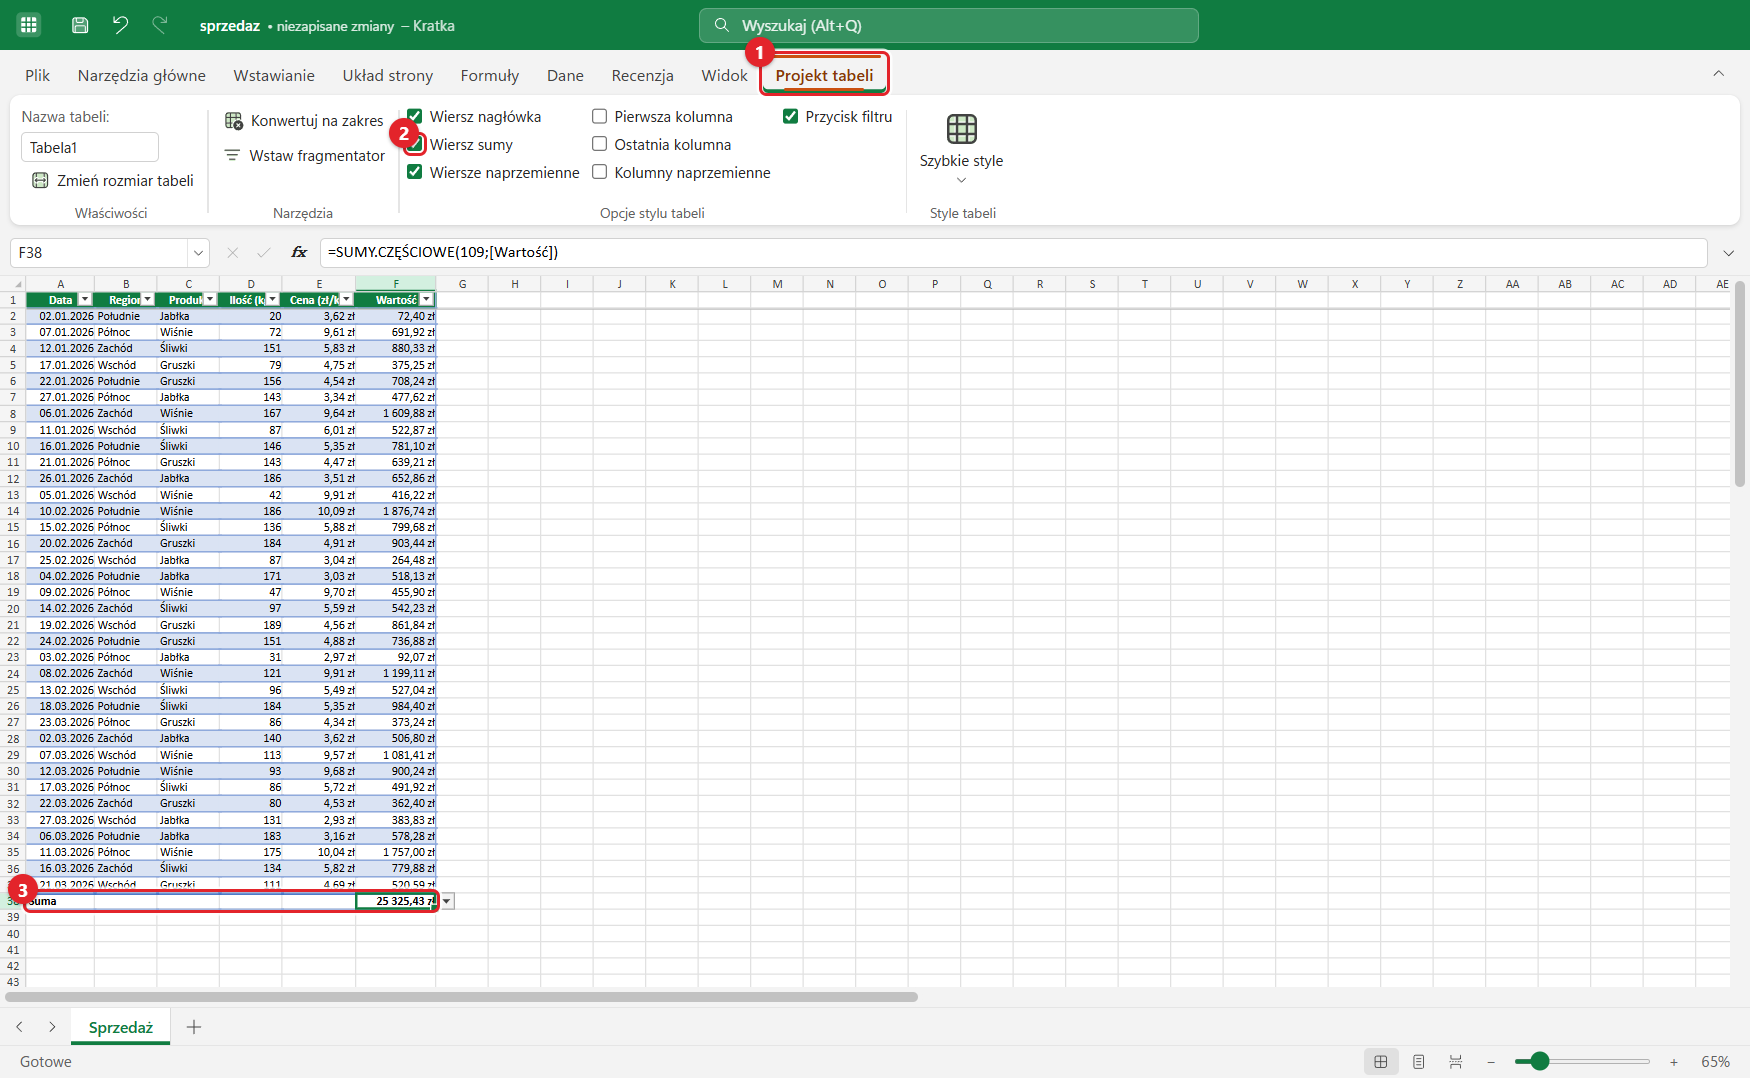Open the Formuły ribbon tab
Screen dimensions: 1750x1078
coord(490,75)
